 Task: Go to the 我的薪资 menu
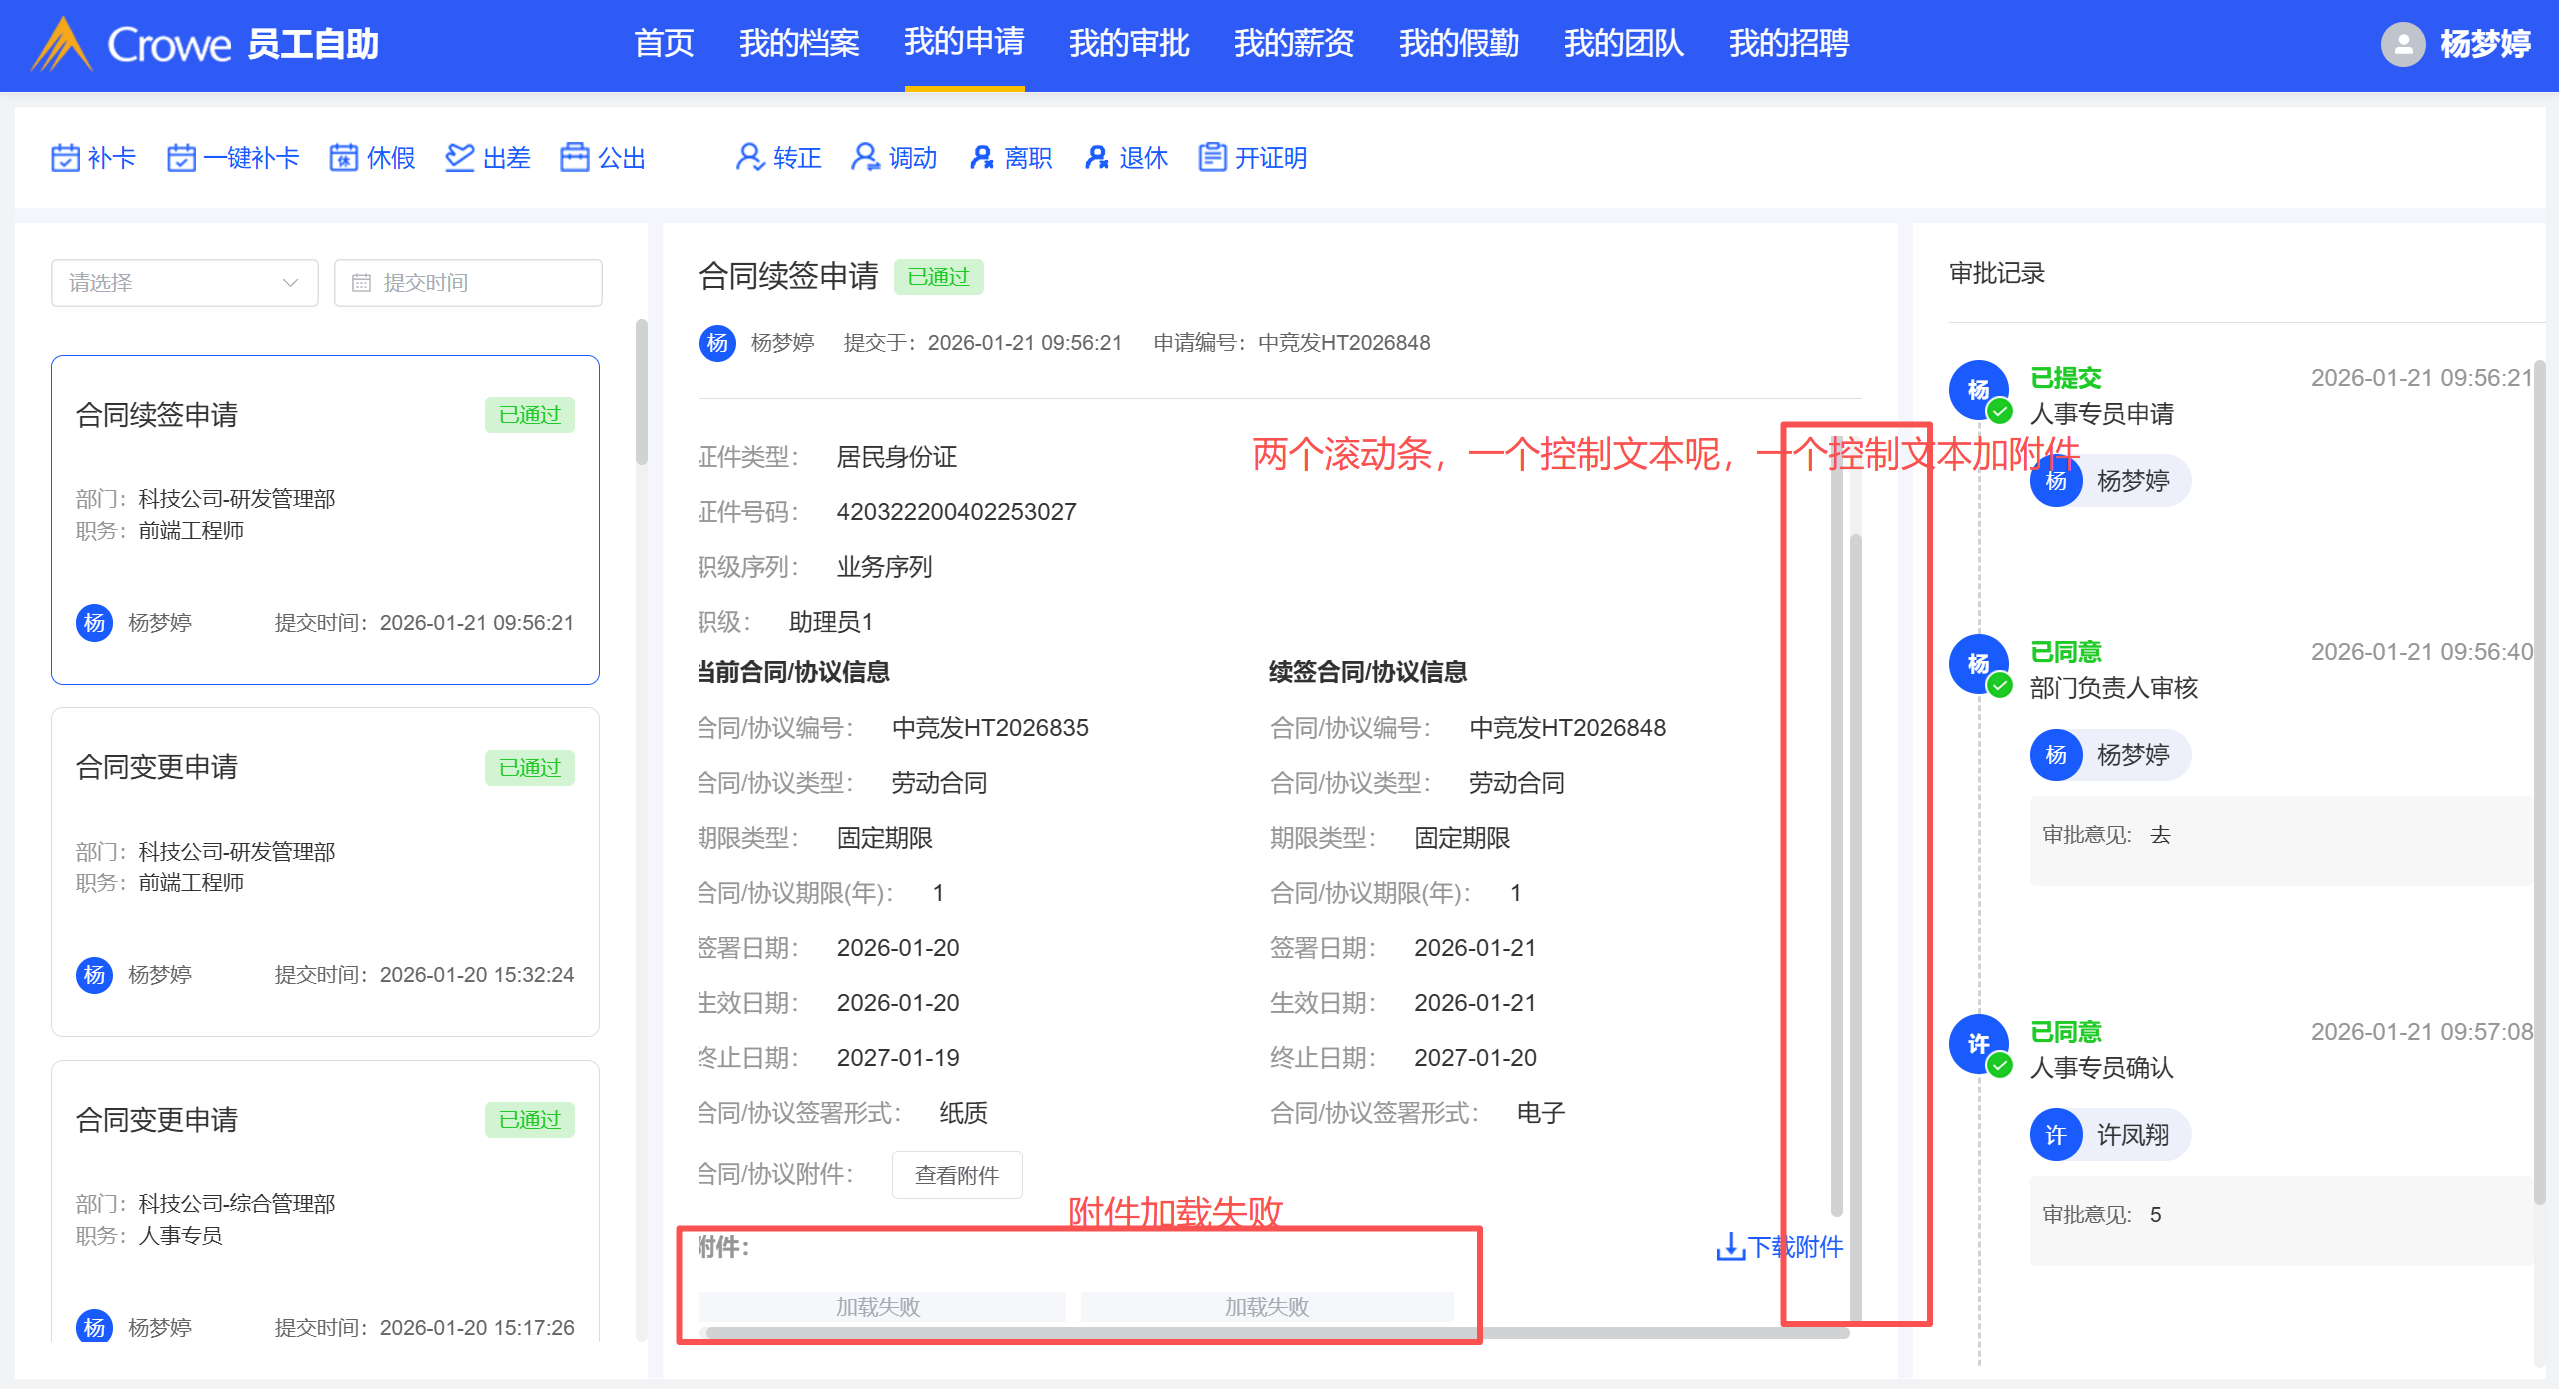(x=1293, y=44)
